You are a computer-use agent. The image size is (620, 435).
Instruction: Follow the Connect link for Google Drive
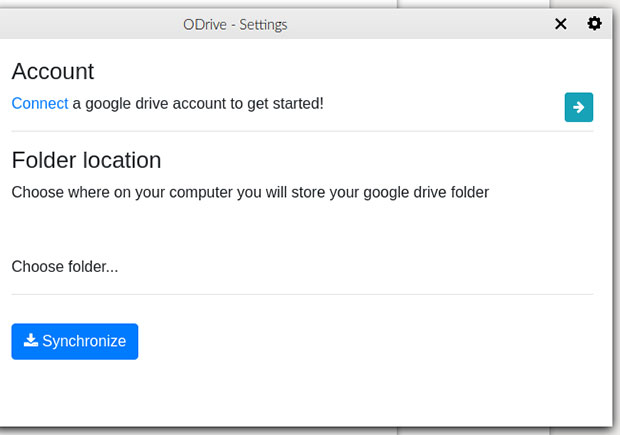pyautogui.click(x=40, y=104)
